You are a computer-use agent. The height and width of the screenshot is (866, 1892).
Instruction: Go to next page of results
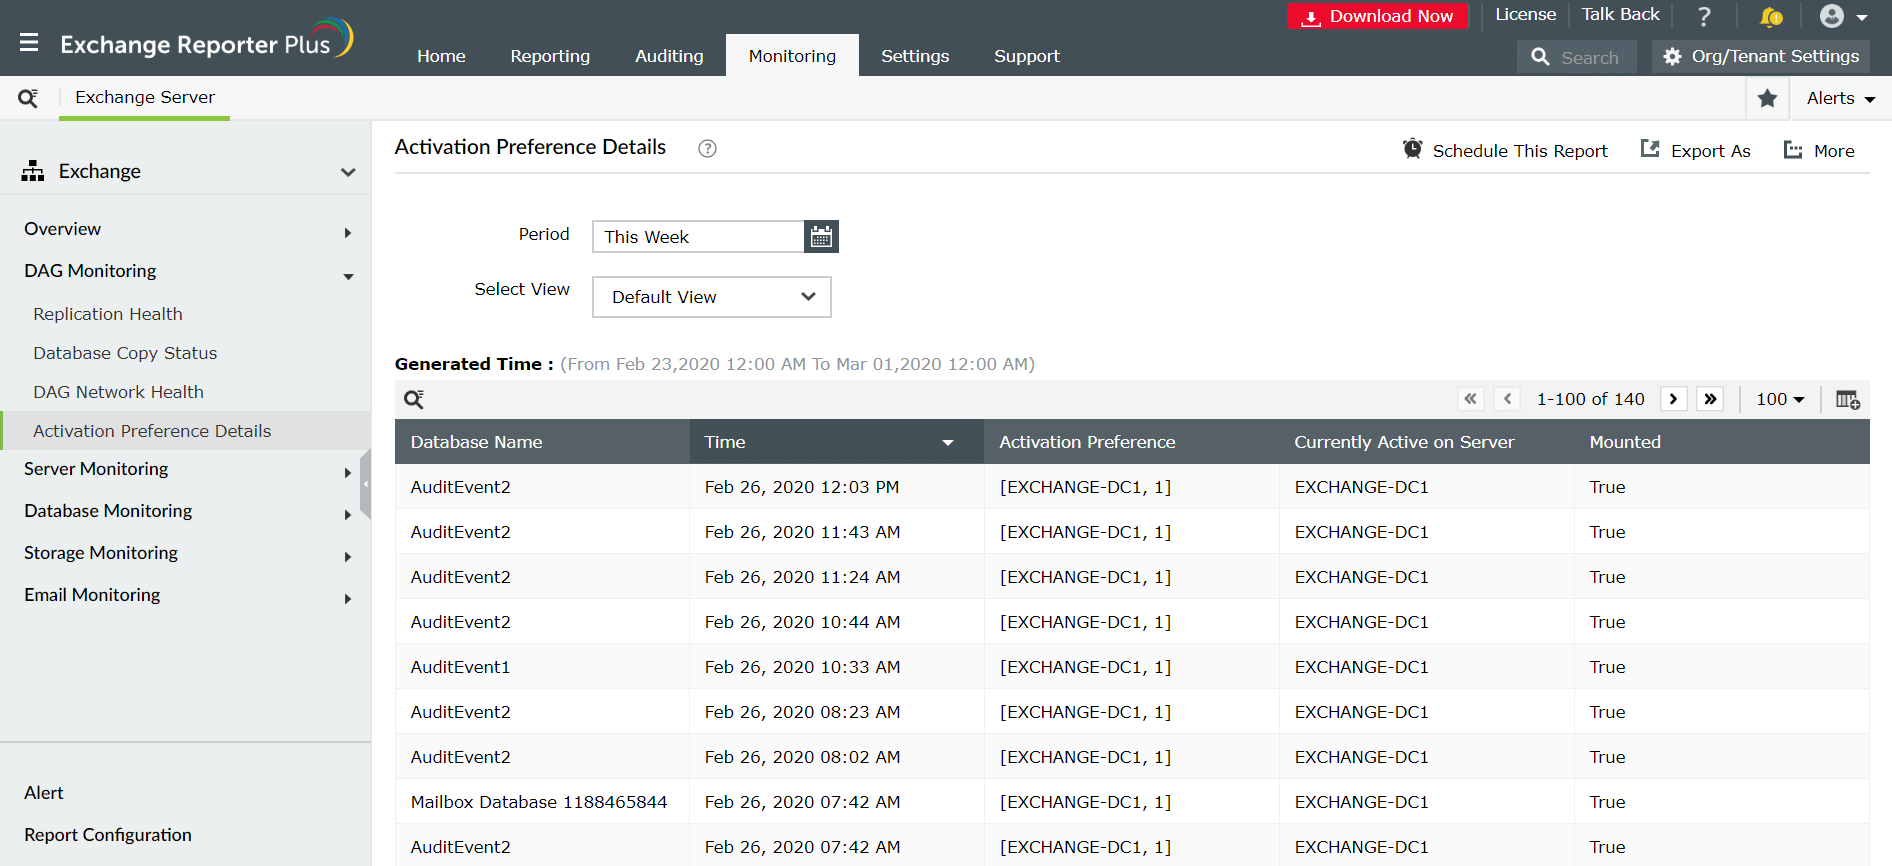tap(1673, 399)
